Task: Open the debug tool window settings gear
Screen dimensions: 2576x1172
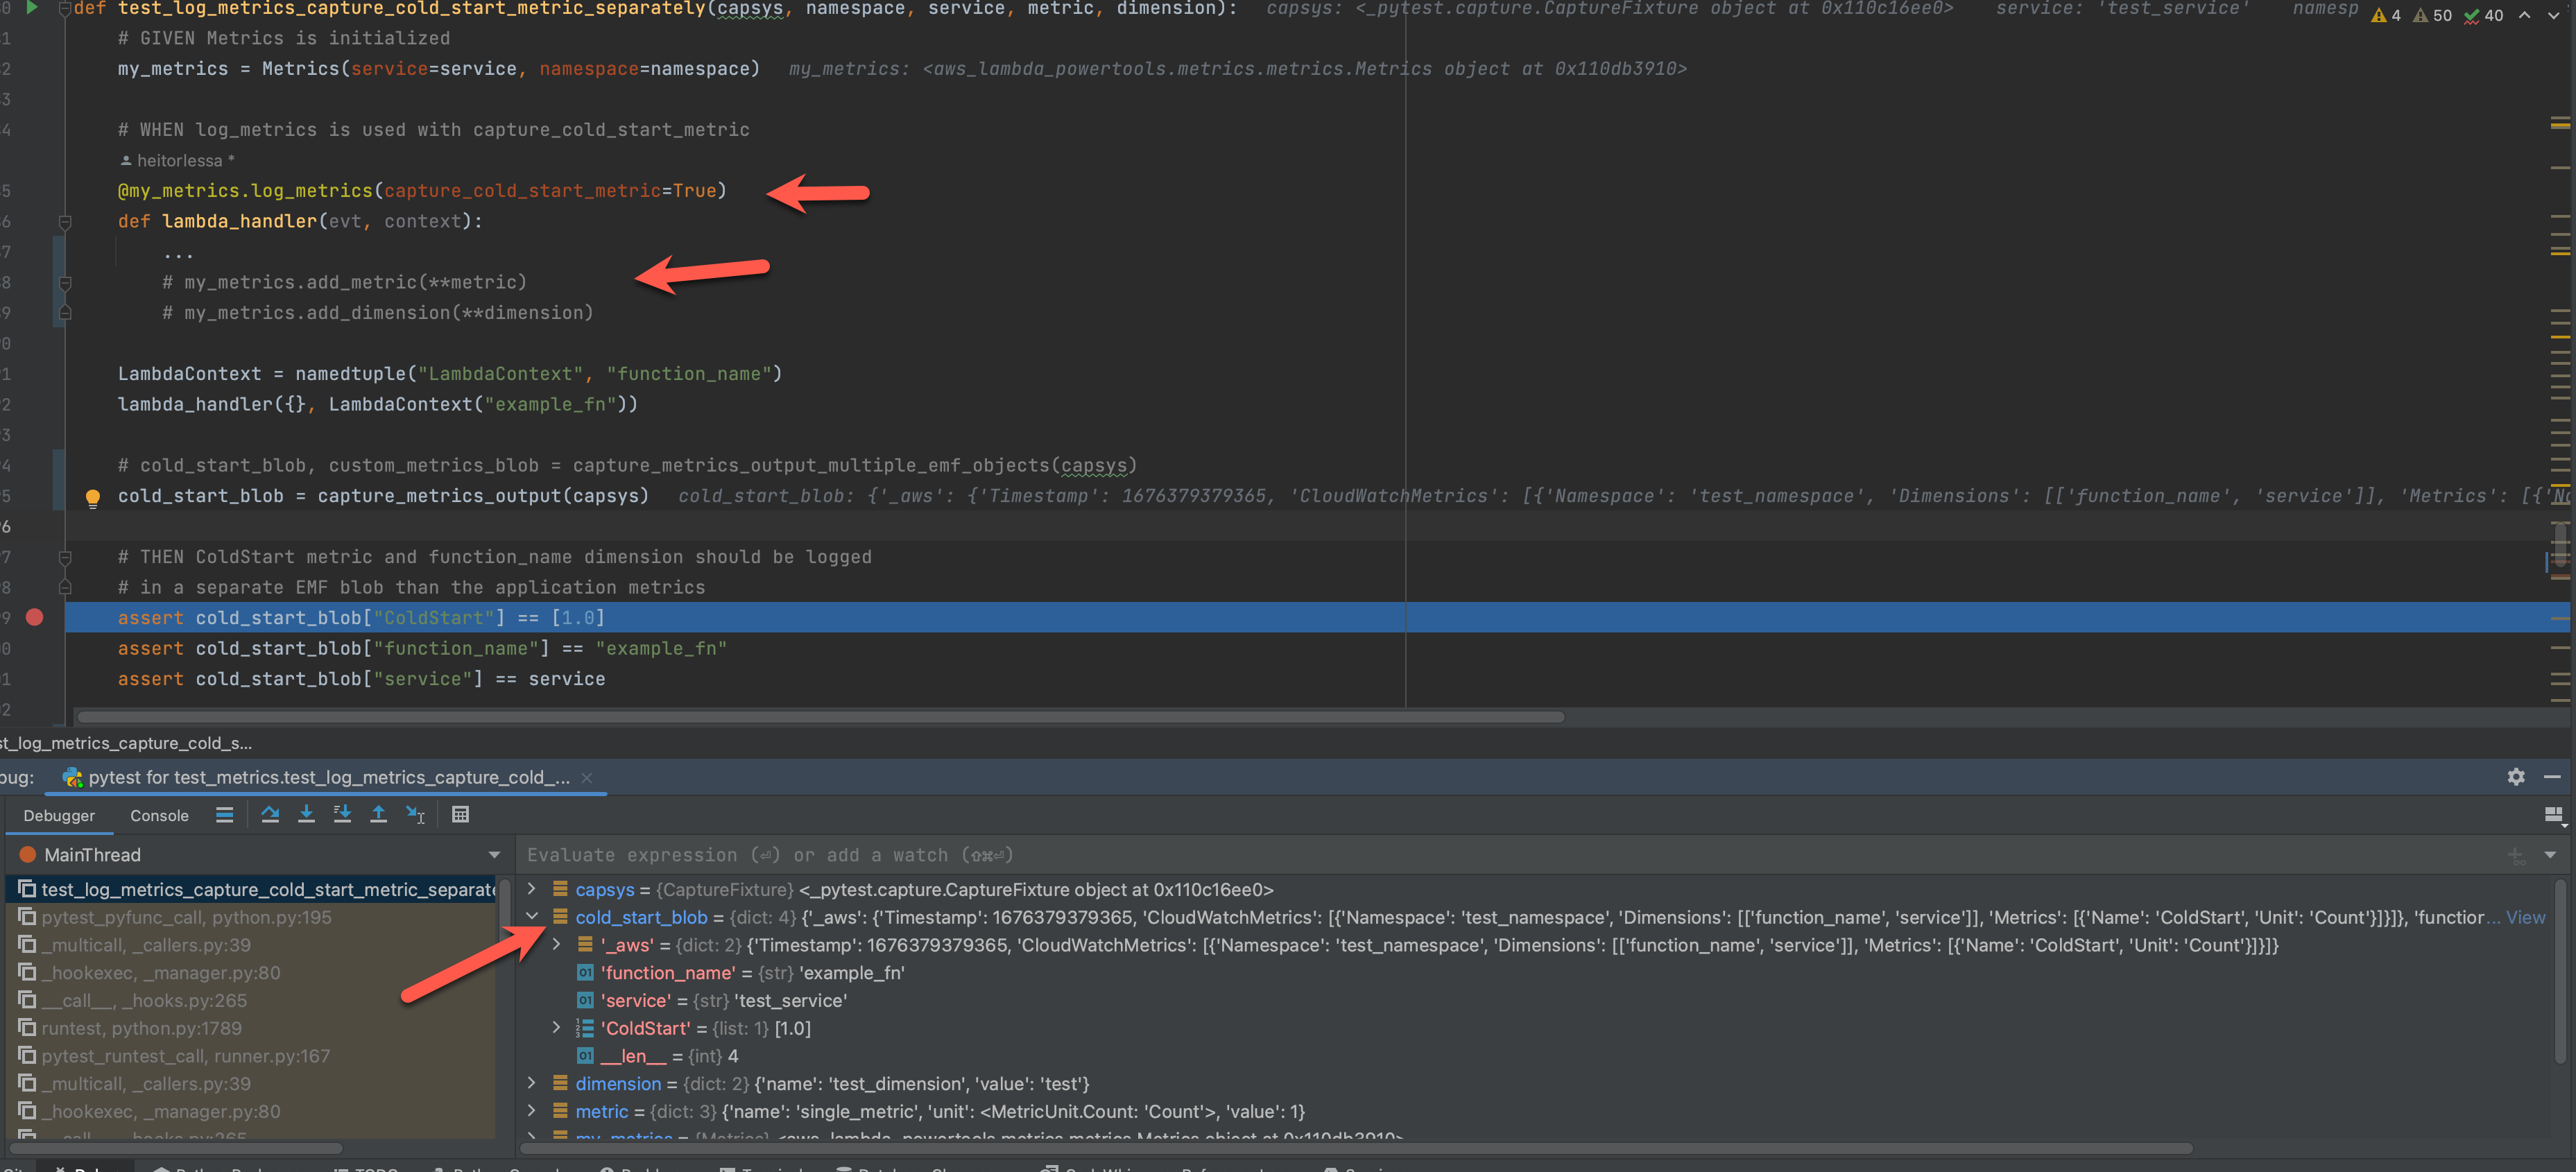Action: 2516,777
